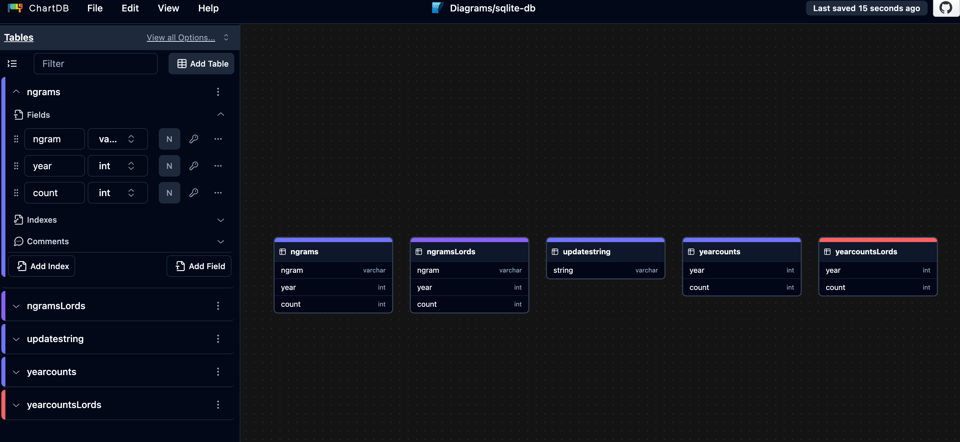Screen dimensions: 960x442
Task: Open ngrams table three-dot menu
Action: pos(218,92)
